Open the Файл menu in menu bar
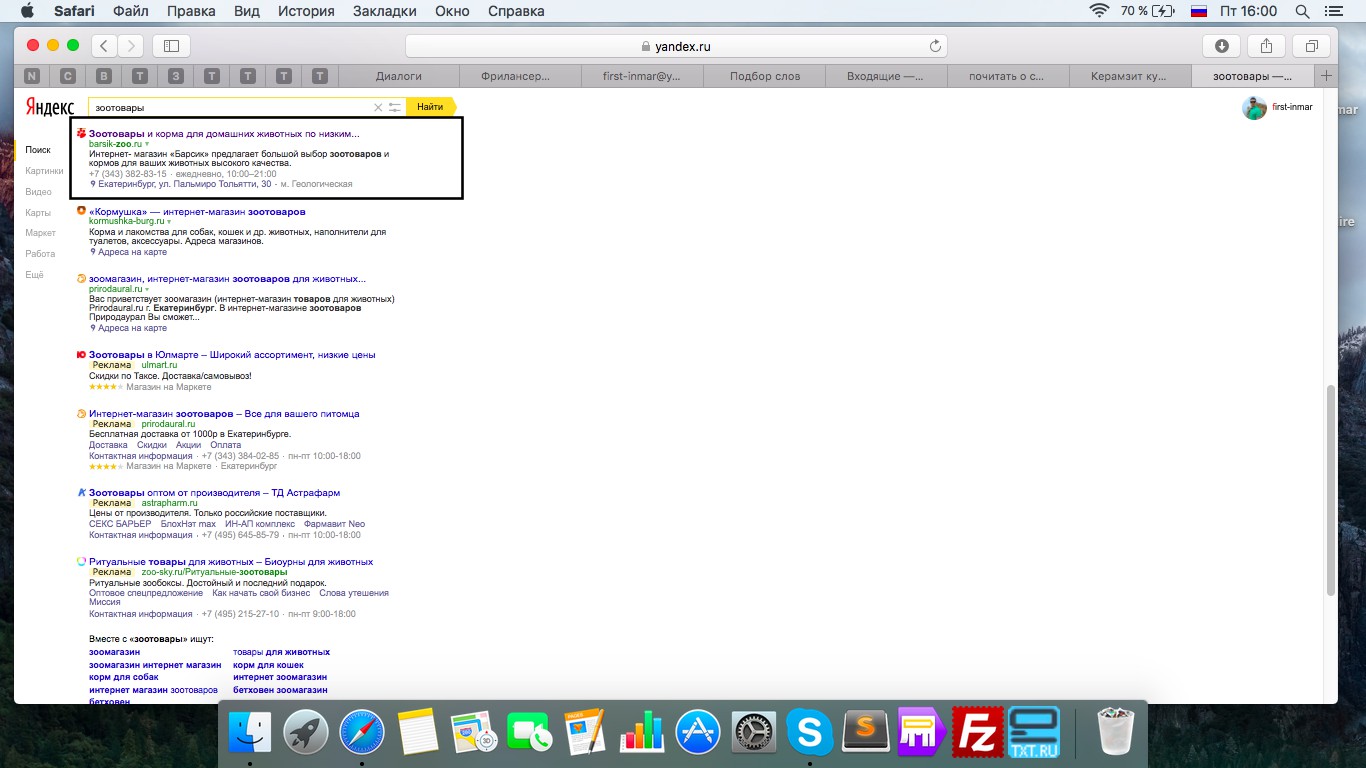 131,11
